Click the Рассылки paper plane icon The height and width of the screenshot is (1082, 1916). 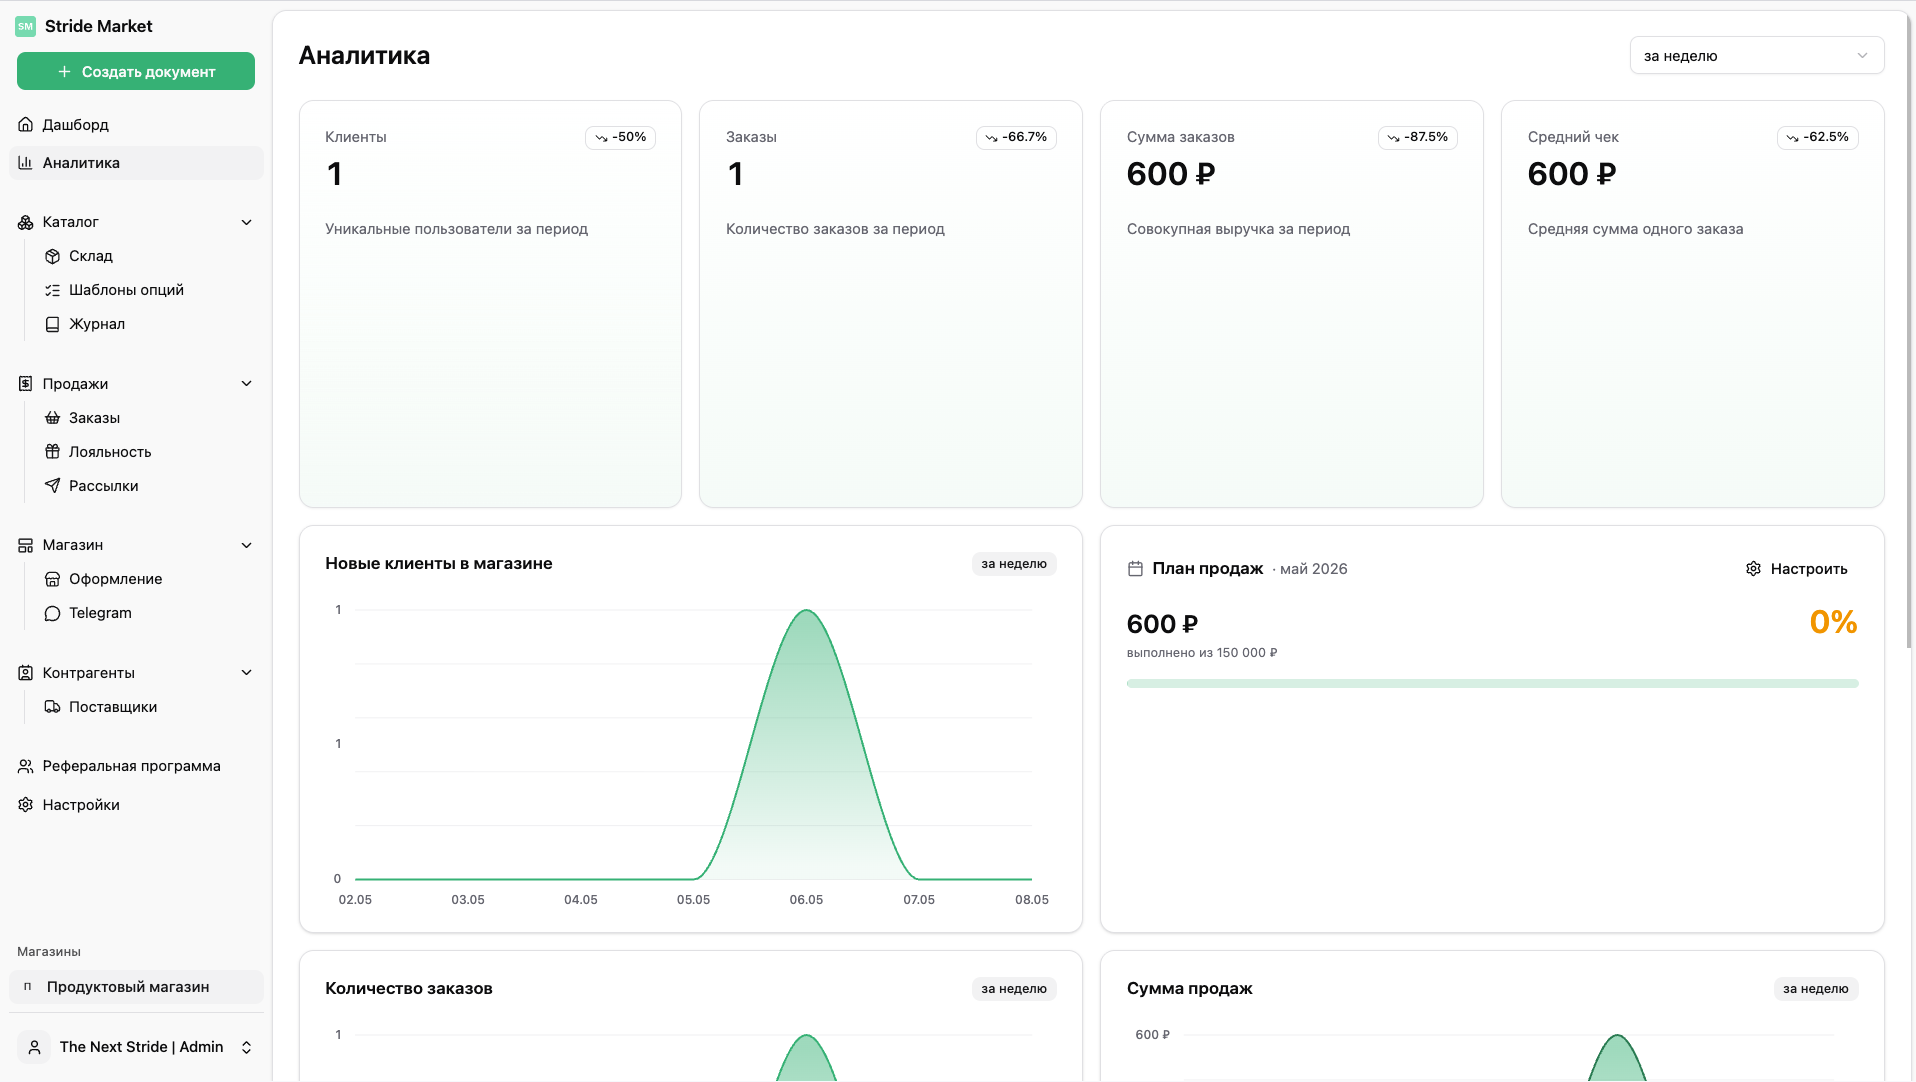coord(53,486)
